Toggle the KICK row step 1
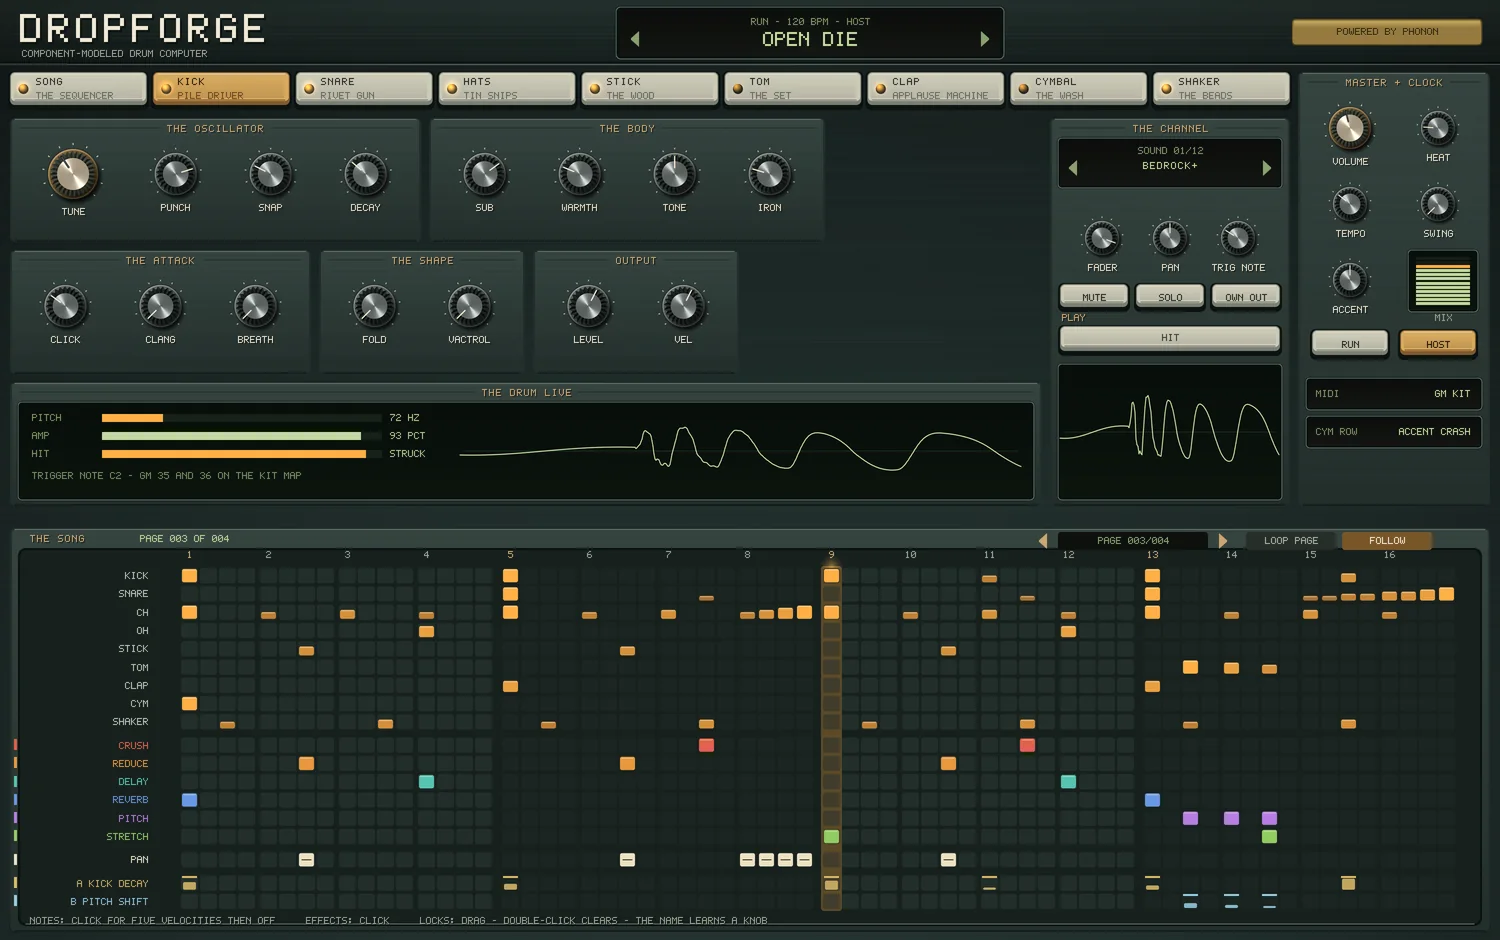Viewport: 1500px width, 940px height. tap(189, 575)
